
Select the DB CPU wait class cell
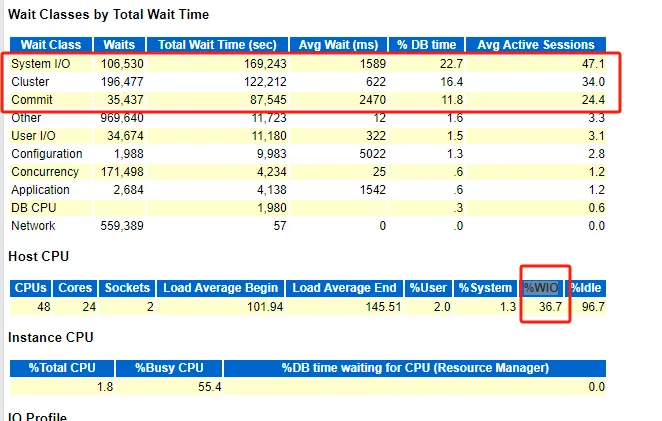[34, 208]
